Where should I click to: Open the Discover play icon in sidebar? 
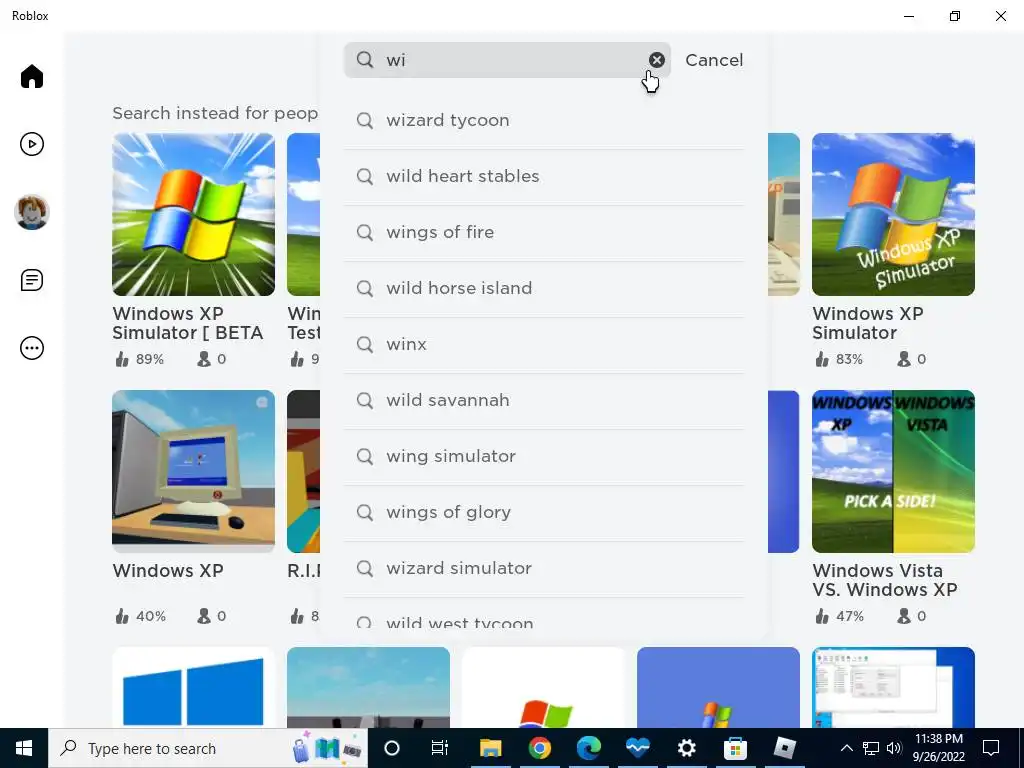(31, 144)
